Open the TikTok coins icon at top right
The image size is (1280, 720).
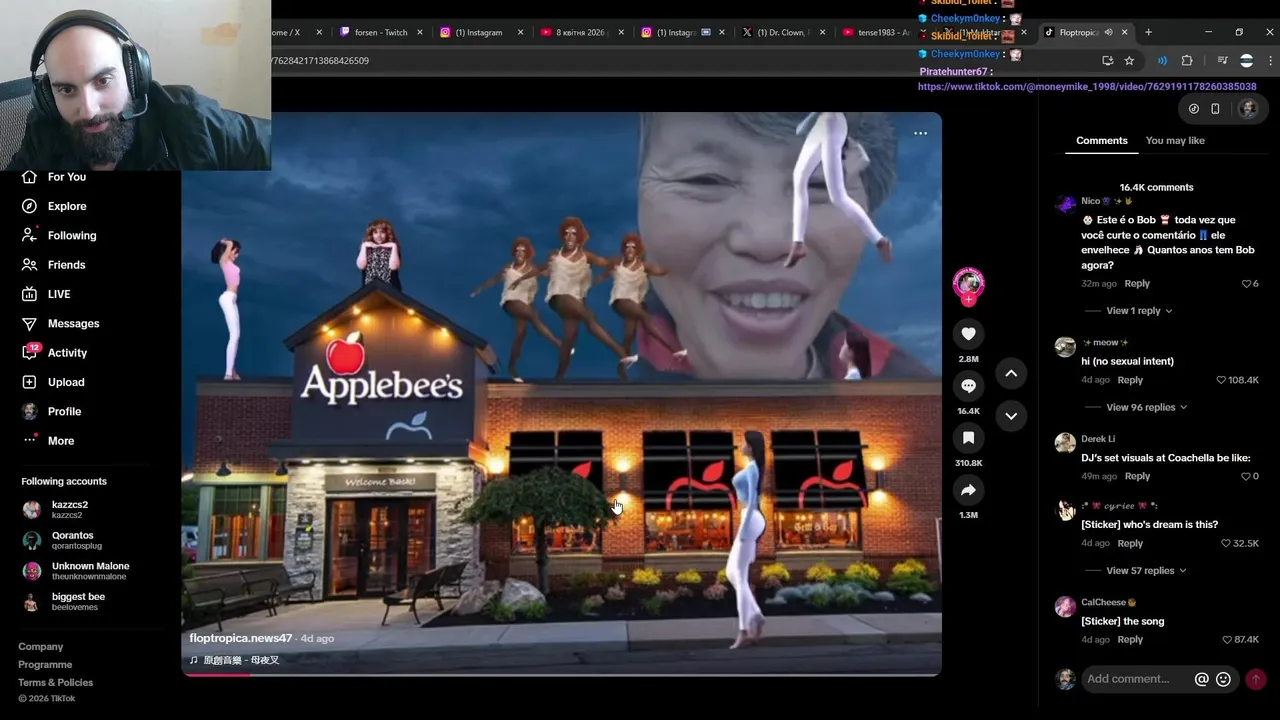pyautogui.click(x=1193, y=109)
